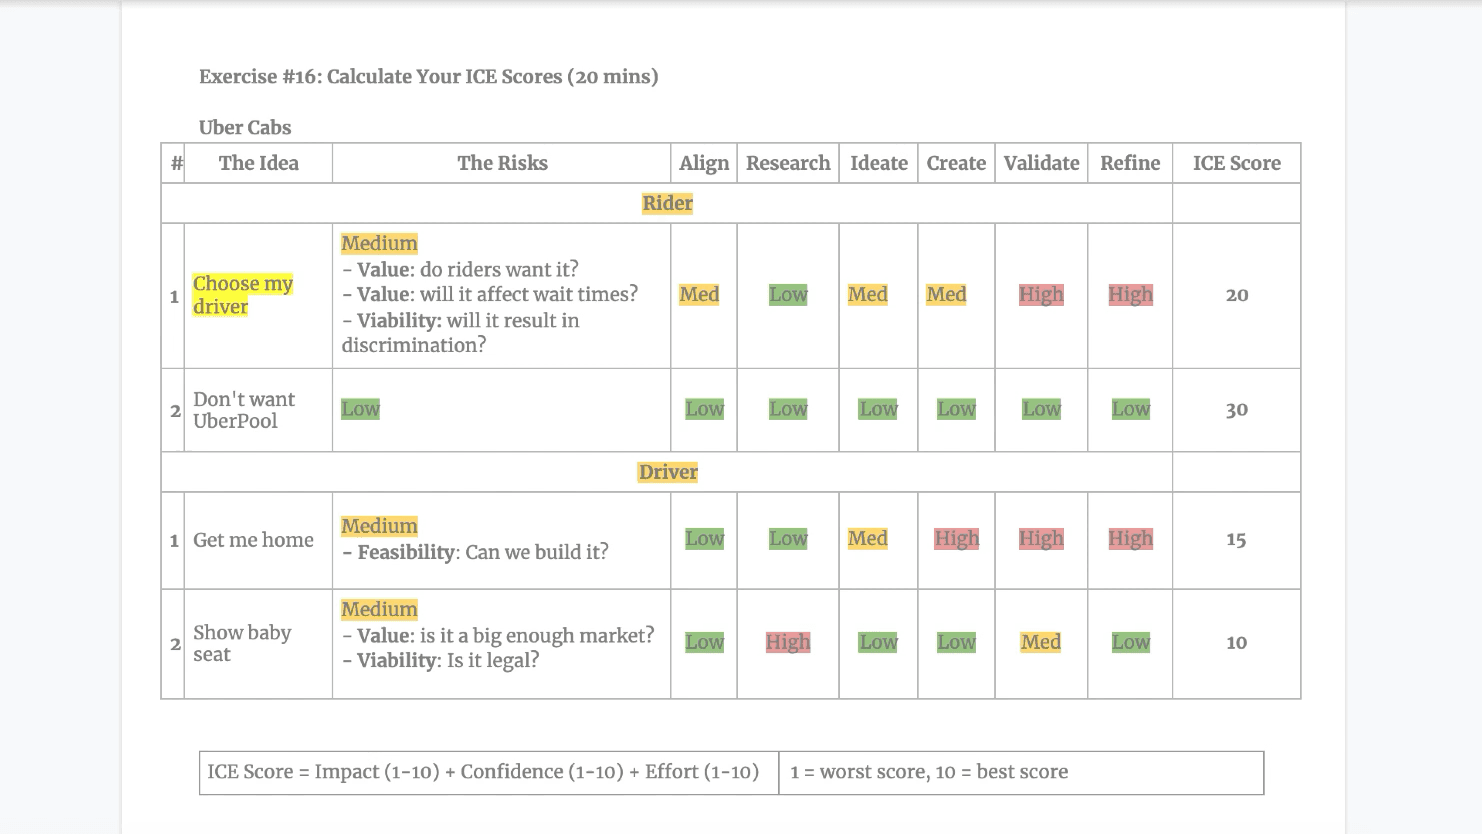Click the "Uber Cabs" table title
Viewport: 1482px width, 834px height.
coord(245,128)
